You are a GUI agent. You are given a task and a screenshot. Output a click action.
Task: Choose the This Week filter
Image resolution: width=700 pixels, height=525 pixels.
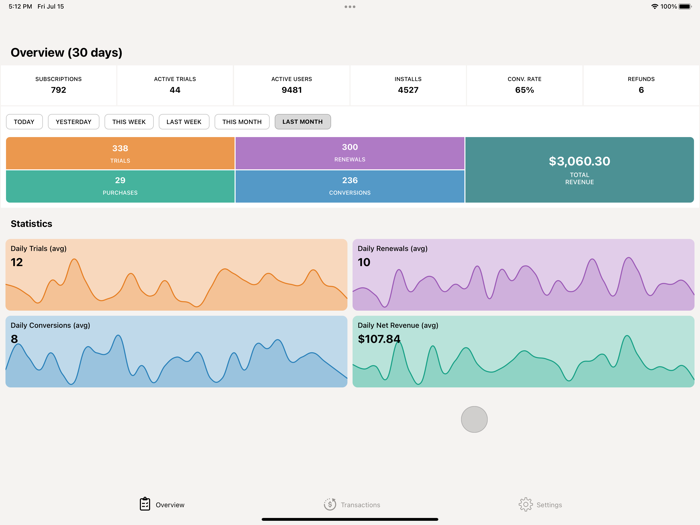click(129, 122)
